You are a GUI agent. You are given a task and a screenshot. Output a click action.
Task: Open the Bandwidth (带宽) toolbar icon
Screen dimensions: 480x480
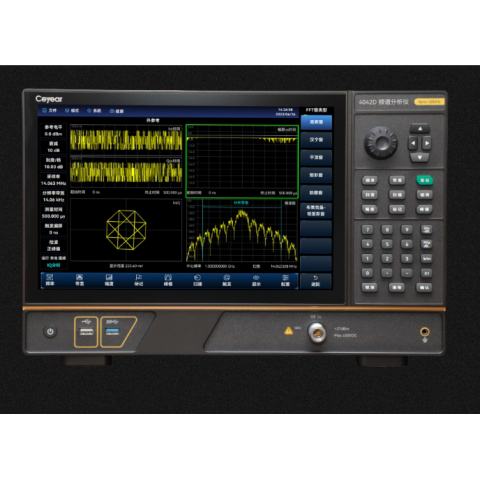tap(79, 280)
